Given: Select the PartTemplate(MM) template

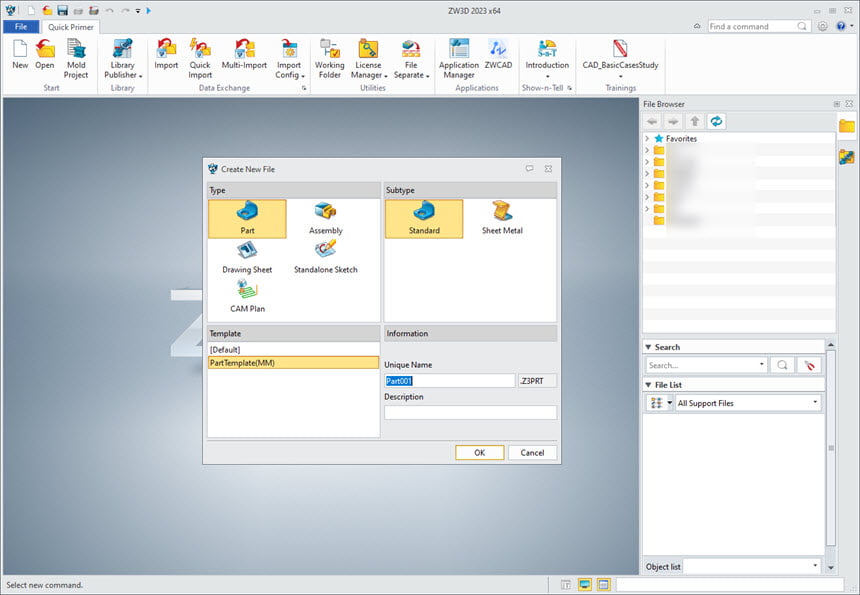Looking at the screenshot, I should pos(293,362).
